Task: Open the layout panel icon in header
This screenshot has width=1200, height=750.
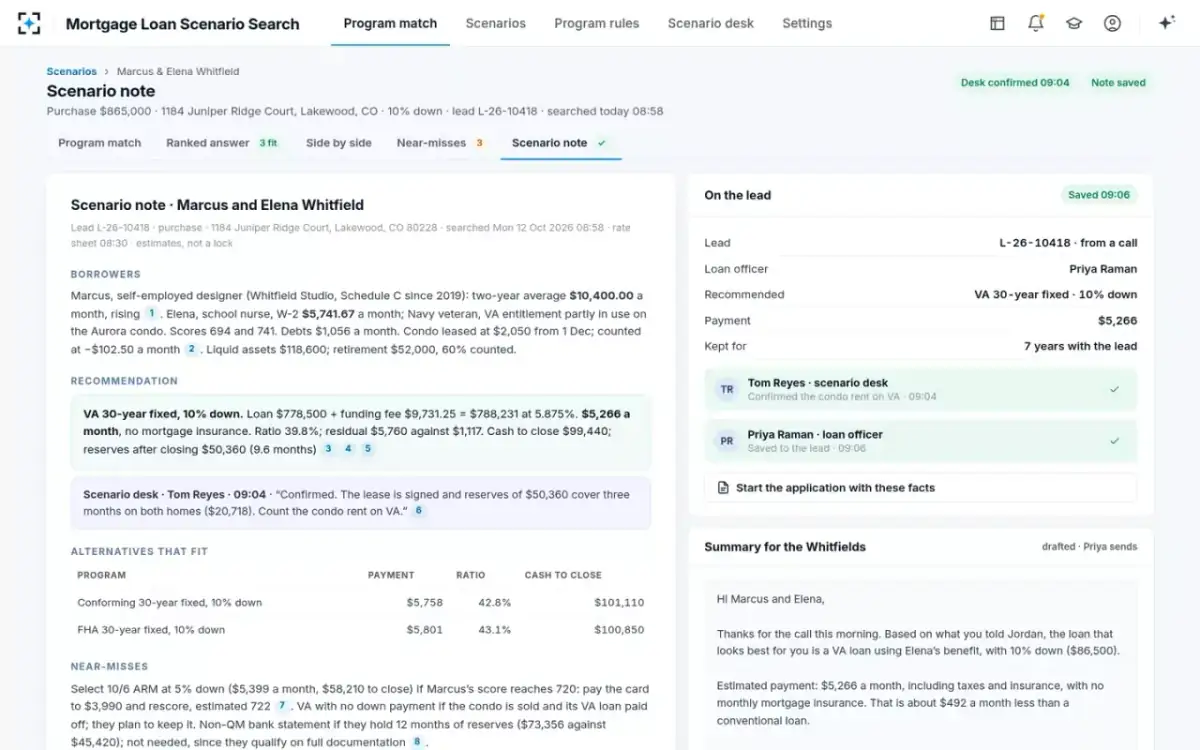Action: tap(997, 23)
